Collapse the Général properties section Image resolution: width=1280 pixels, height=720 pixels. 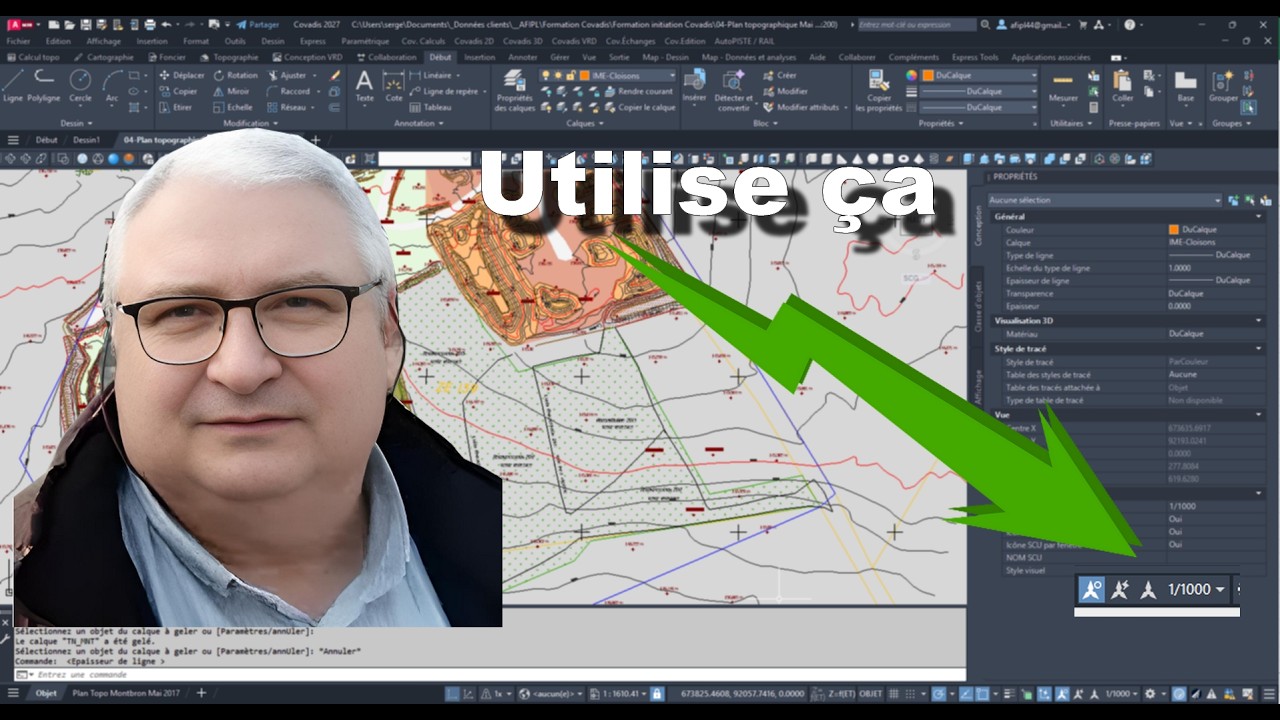[x=1259, y=216]
